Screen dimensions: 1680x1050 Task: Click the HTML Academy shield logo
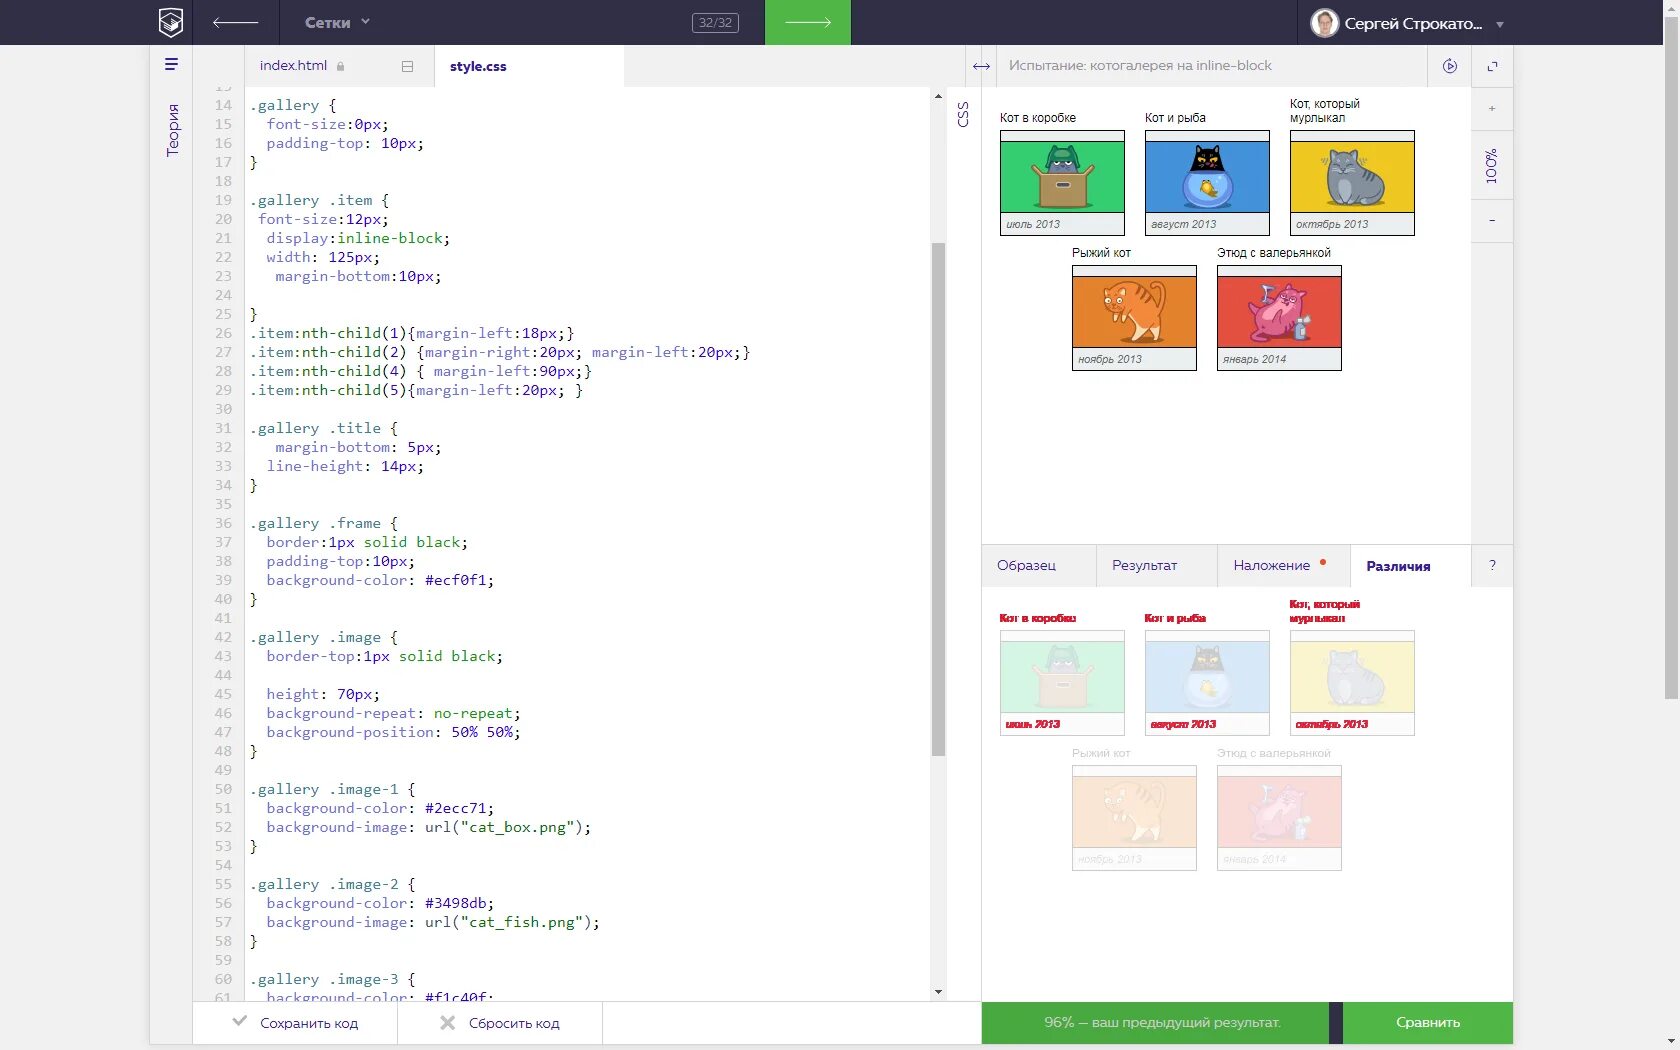tap(171, 22)
